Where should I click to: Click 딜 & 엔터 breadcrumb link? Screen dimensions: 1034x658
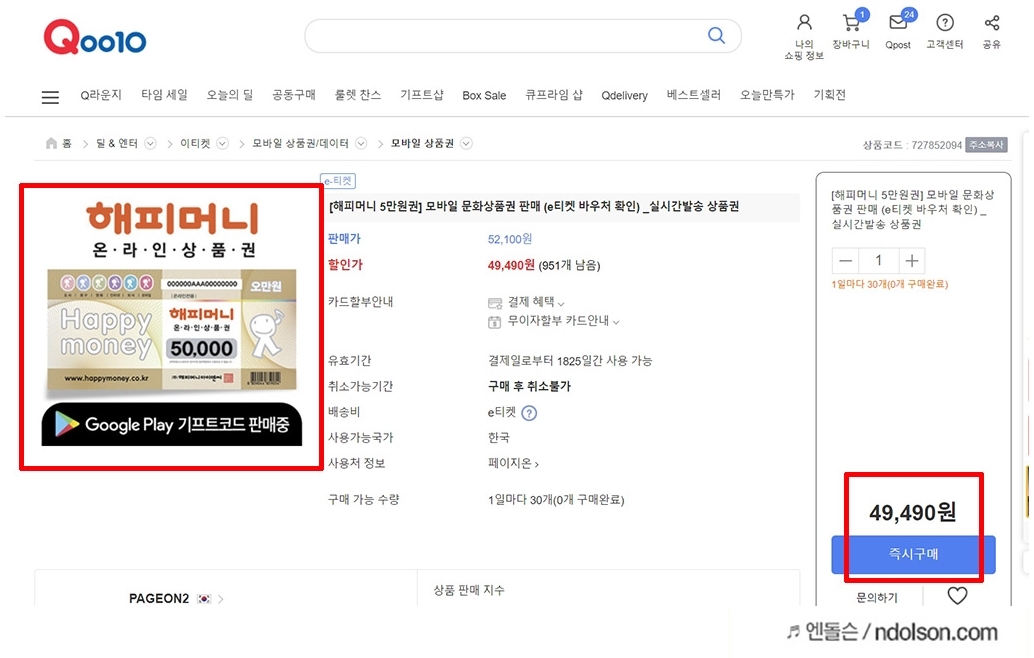117,143
